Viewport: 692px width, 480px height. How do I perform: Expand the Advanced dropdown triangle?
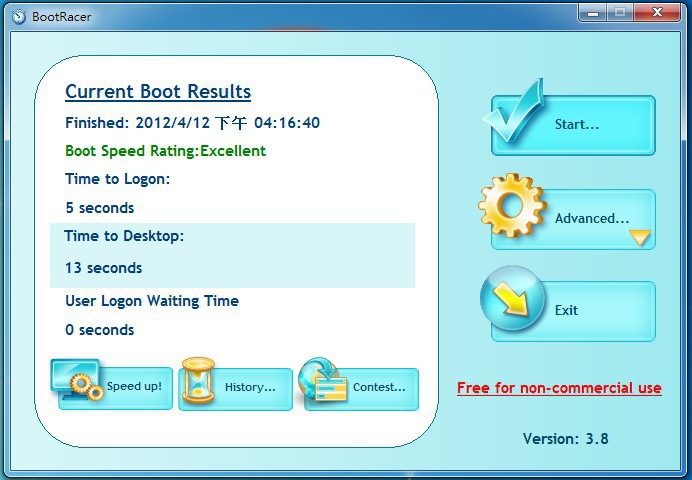639,237
